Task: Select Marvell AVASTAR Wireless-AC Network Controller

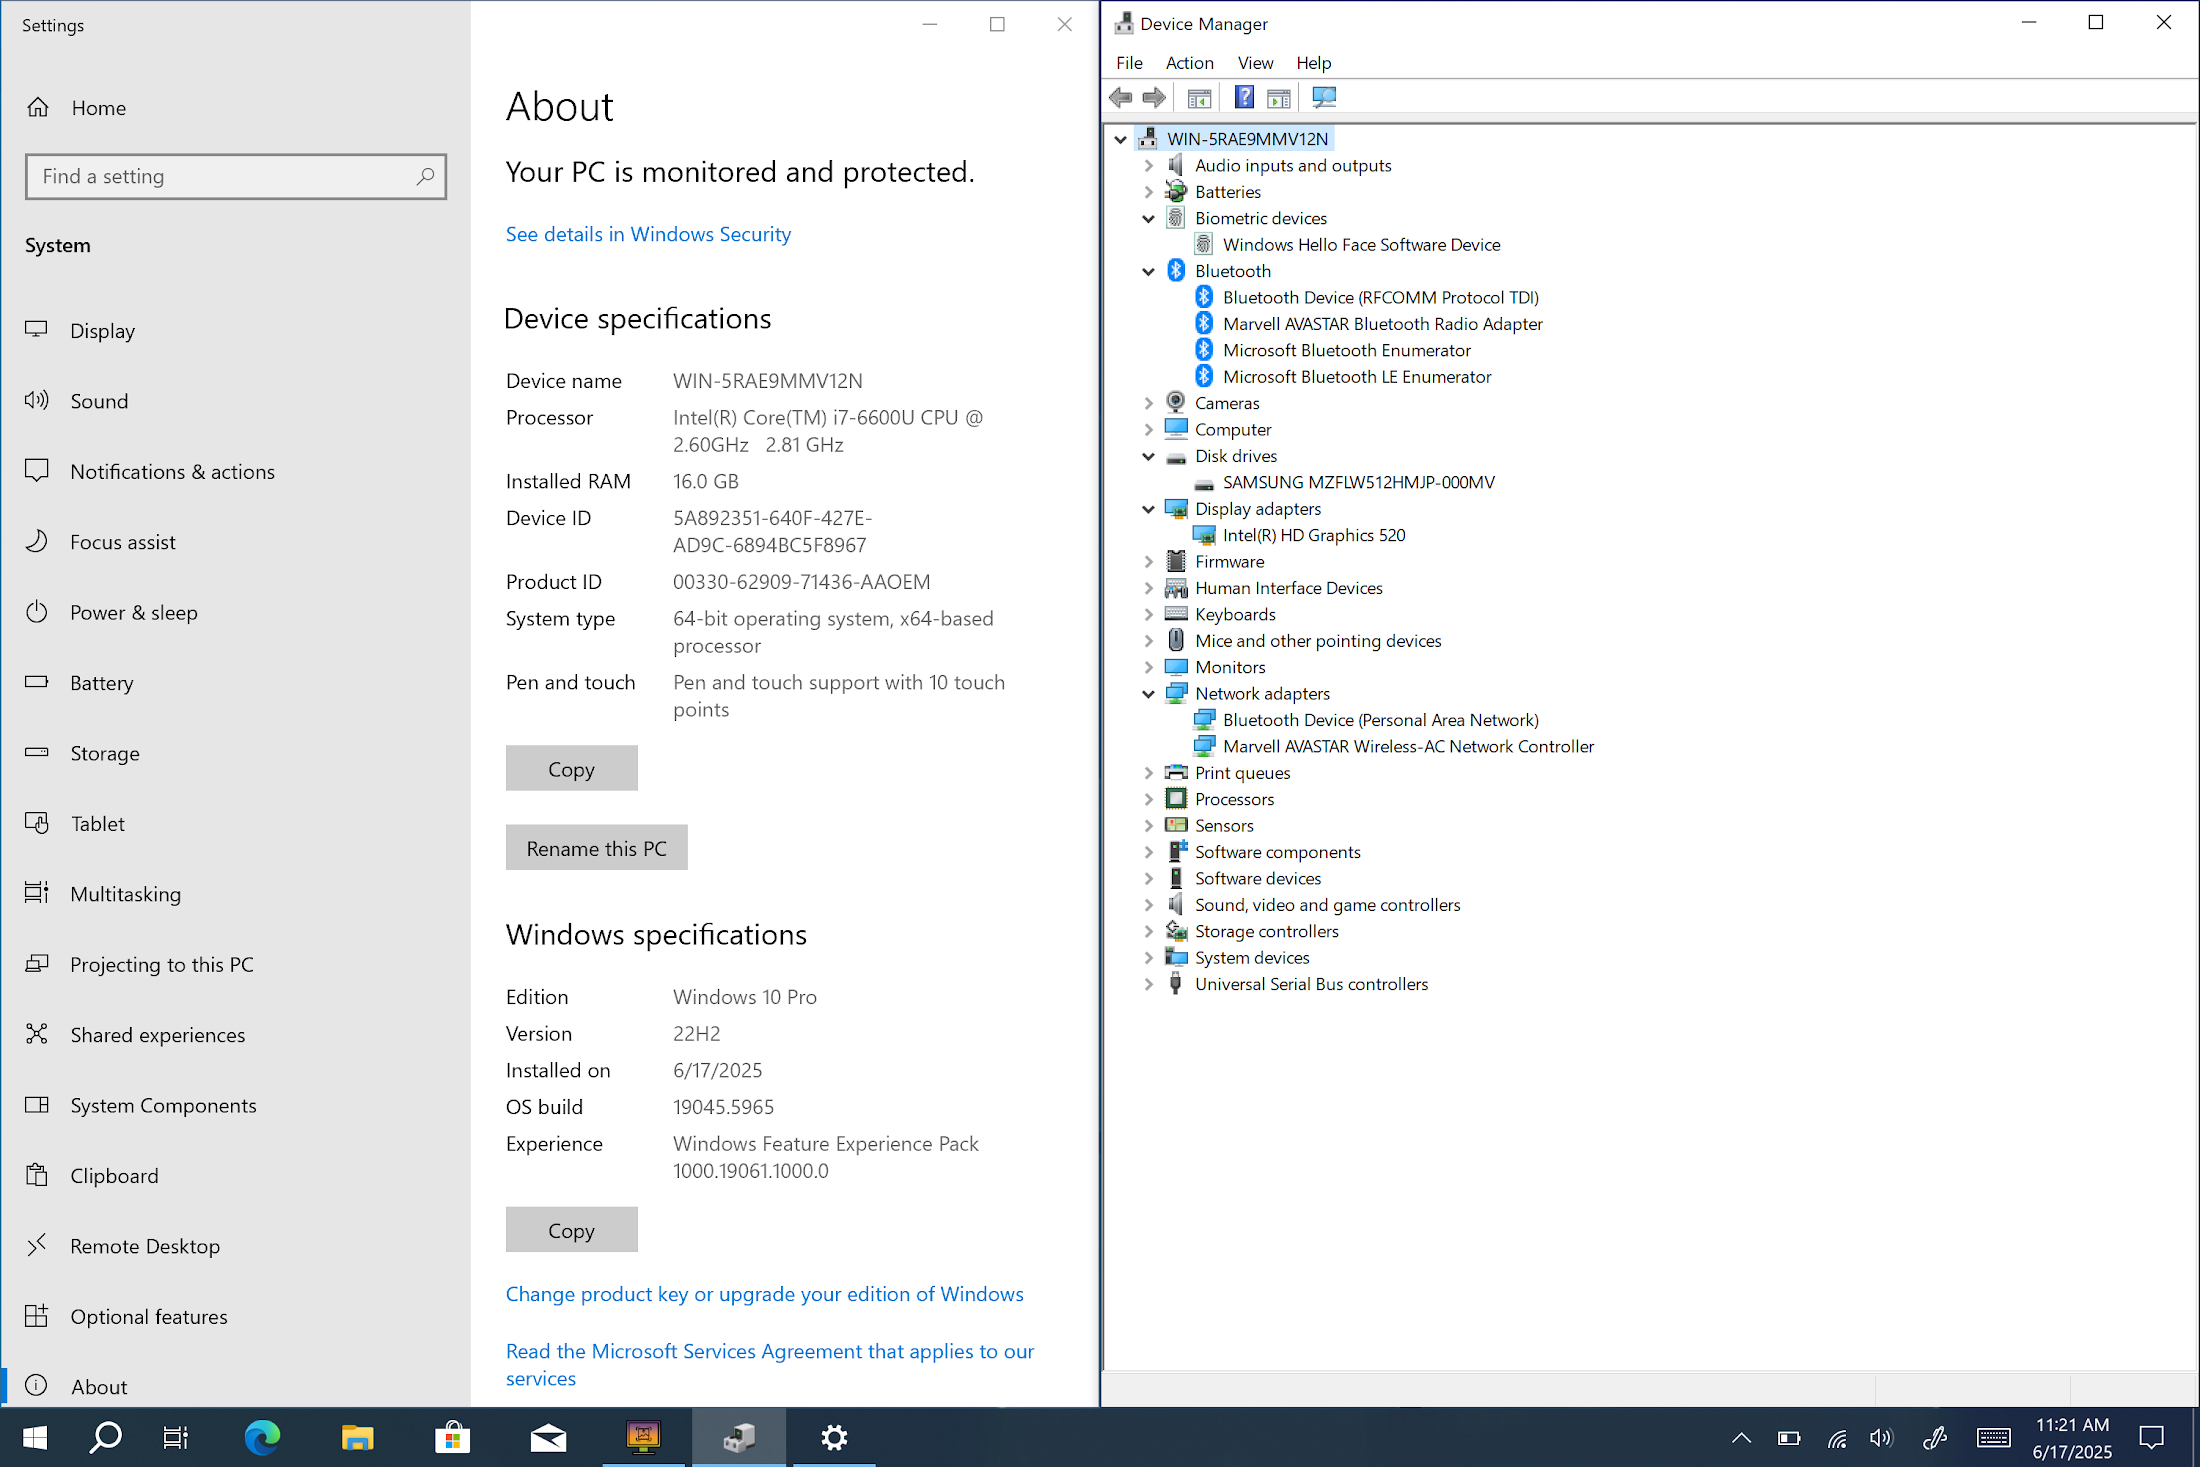Action: point(1408,746)
